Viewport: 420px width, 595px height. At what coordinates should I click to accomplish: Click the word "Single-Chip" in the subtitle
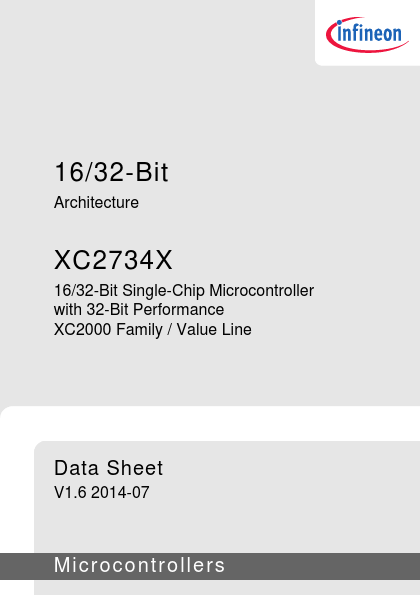(x=164, y=291)
